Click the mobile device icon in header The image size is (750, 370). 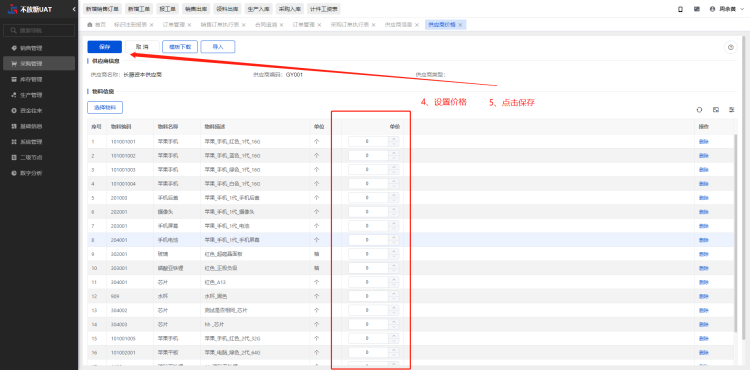click(680, 9)
